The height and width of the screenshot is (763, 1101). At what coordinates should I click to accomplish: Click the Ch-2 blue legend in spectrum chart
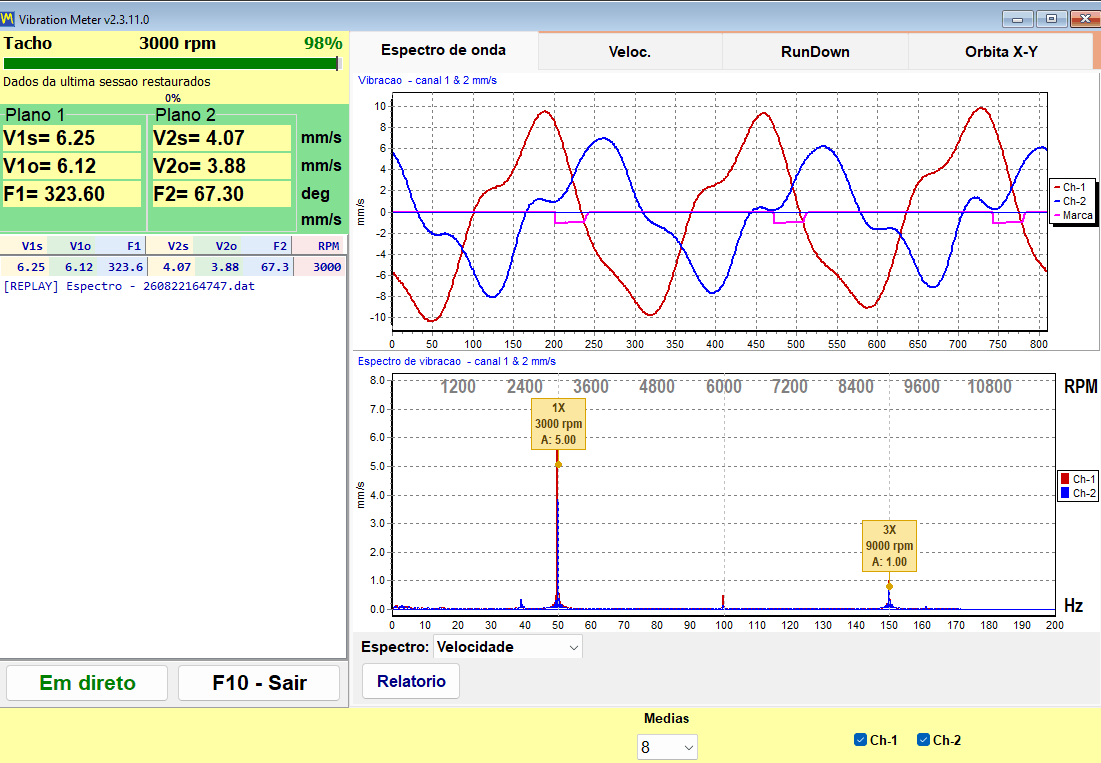coord(1078,493)
